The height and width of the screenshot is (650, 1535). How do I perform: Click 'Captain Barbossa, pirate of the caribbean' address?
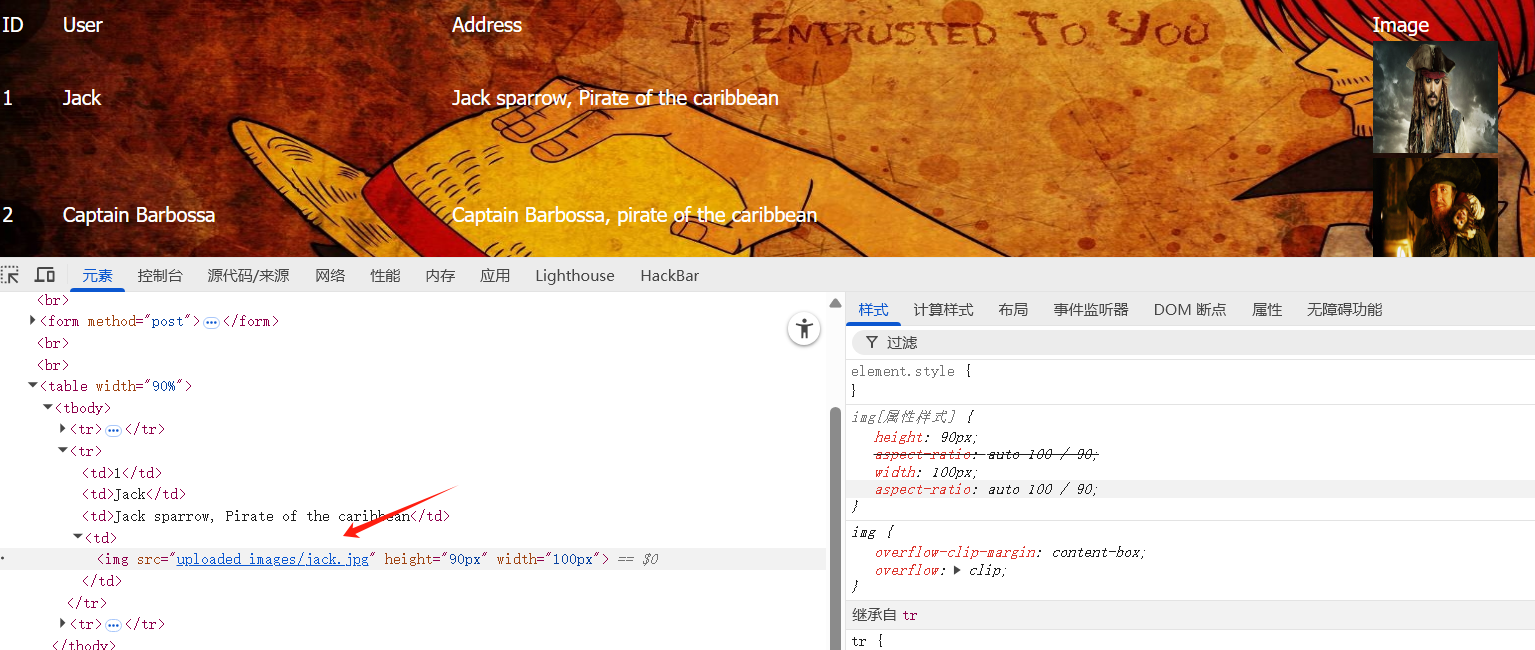(634, 215)
